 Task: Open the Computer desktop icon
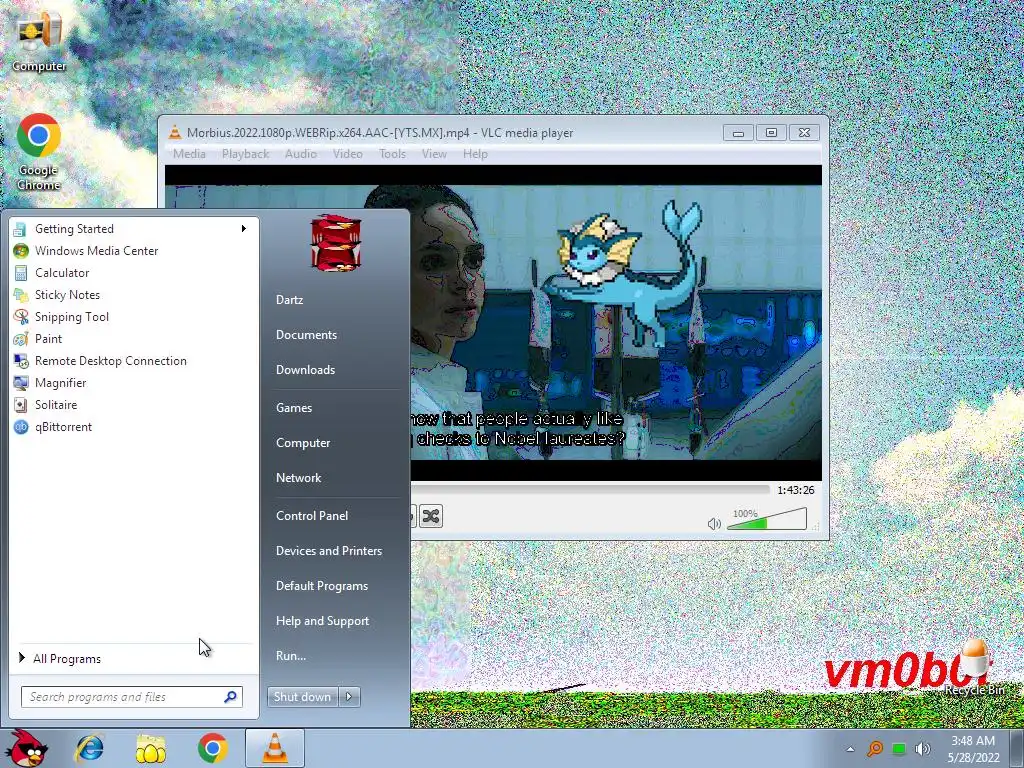(x=39, y=41)
